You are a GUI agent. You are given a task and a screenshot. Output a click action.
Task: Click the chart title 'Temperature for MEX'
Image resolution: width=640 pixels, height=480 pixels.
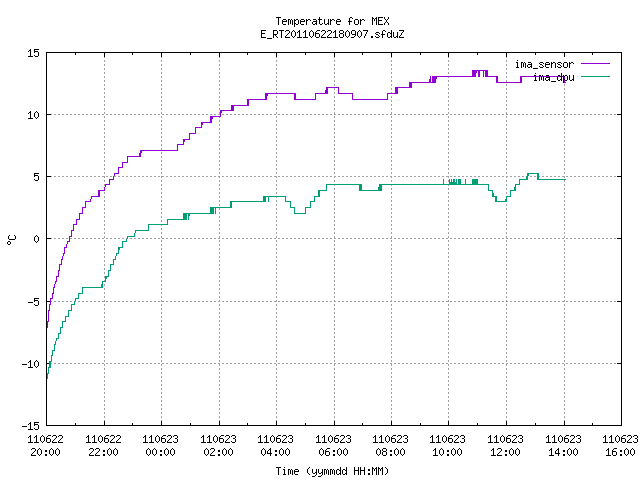click(x=332, y=21)
